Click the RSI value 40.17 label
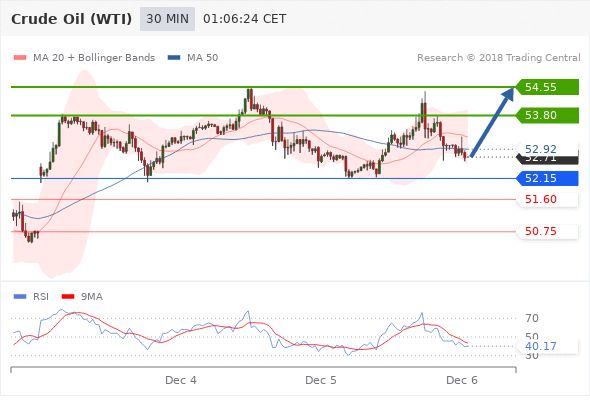The width and height of the screenshot is (590, 400). click(541, 346)
